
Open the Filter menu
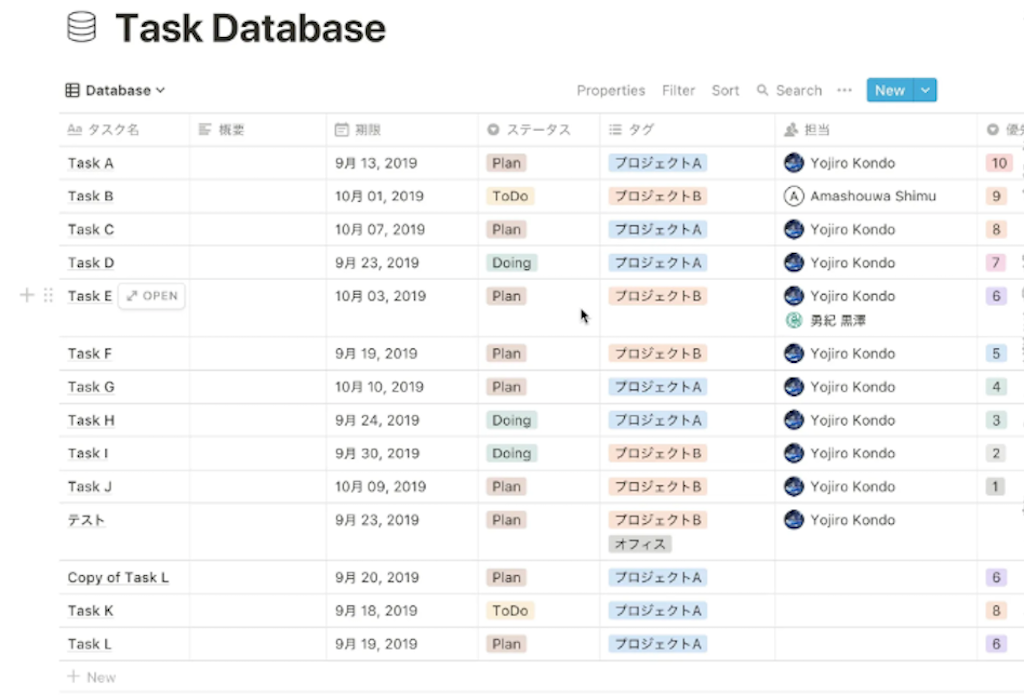(x=679, y=90)
